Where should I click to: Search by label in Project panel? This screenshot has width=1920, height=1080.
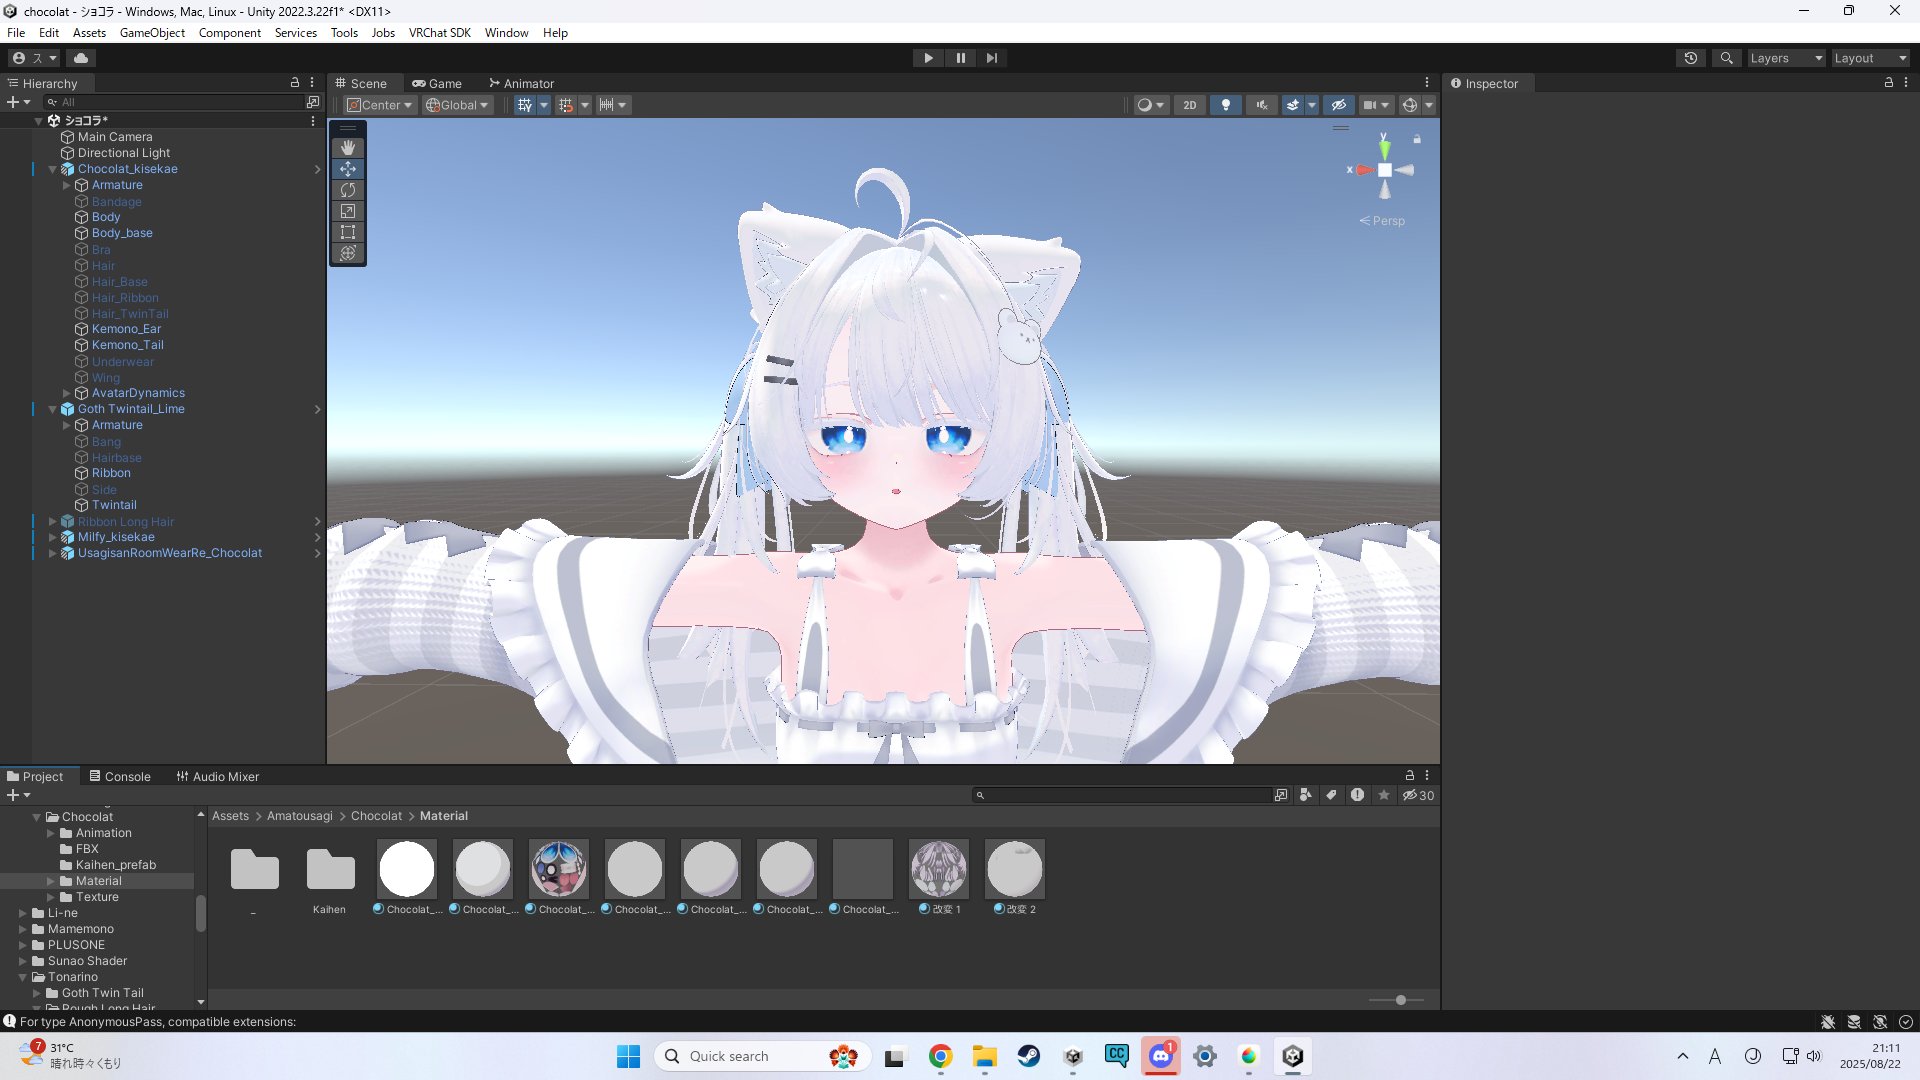pos(1331,796)
